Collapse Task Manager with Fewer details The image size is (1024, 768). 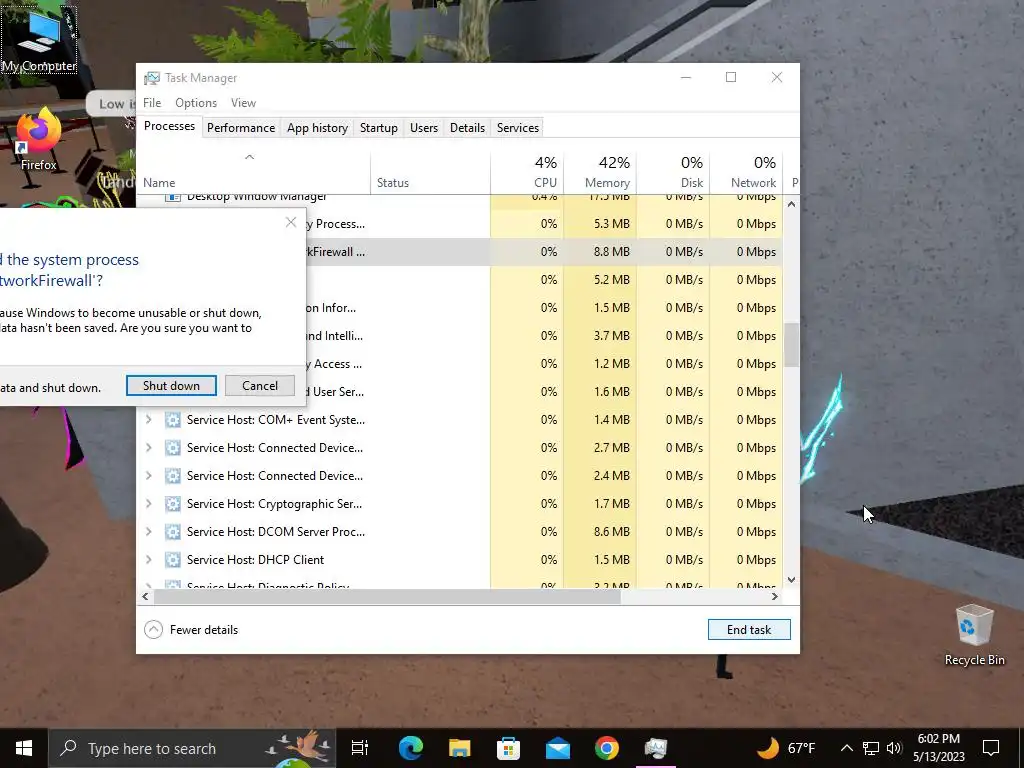[x=191, y=630]
